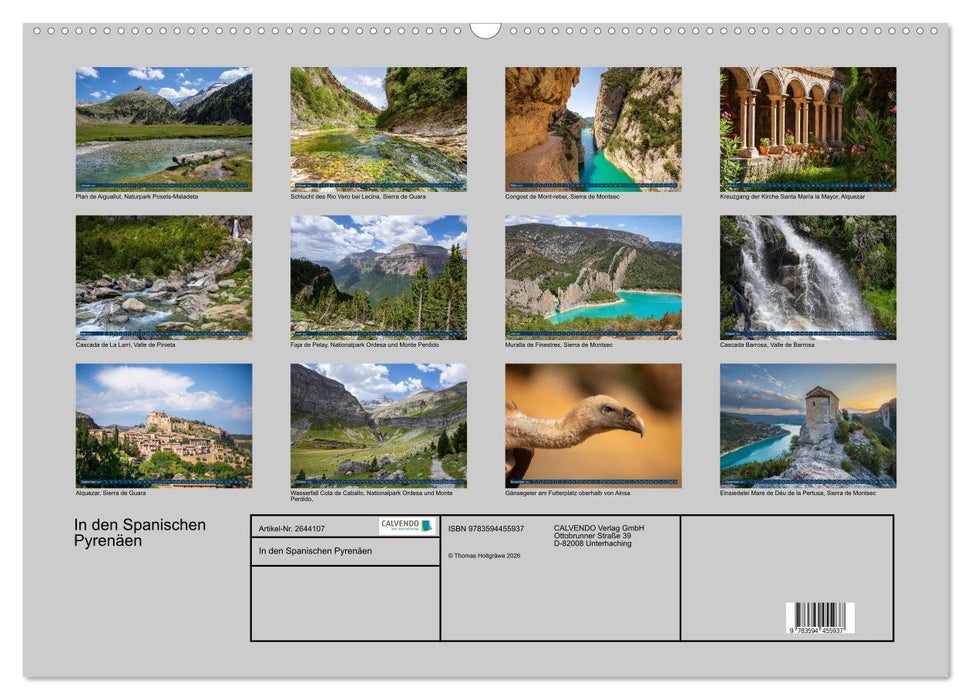Click caption 'Congost de Mont-rebei, Sierra de Montsec'

point(562,196)
